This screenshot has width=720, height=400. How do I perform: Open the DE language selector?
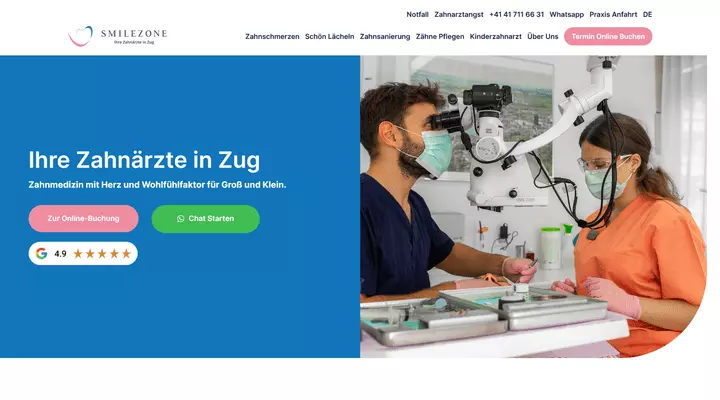[647, 15]
